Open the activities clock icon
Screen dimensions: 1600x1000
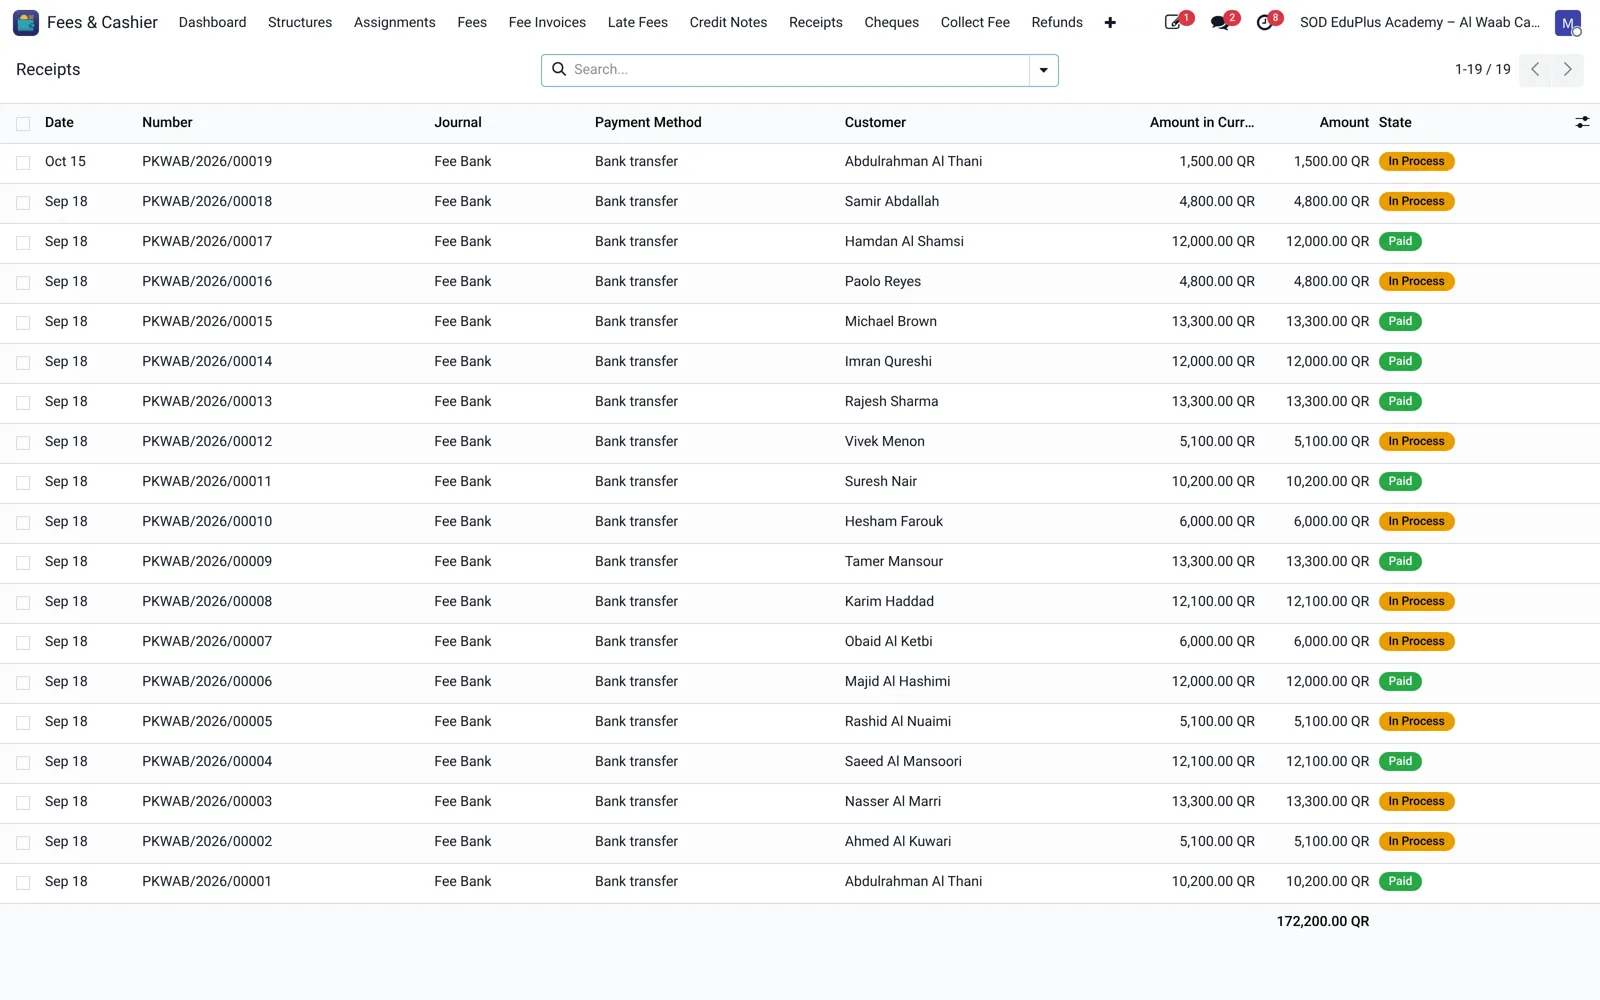[1265, 22]
